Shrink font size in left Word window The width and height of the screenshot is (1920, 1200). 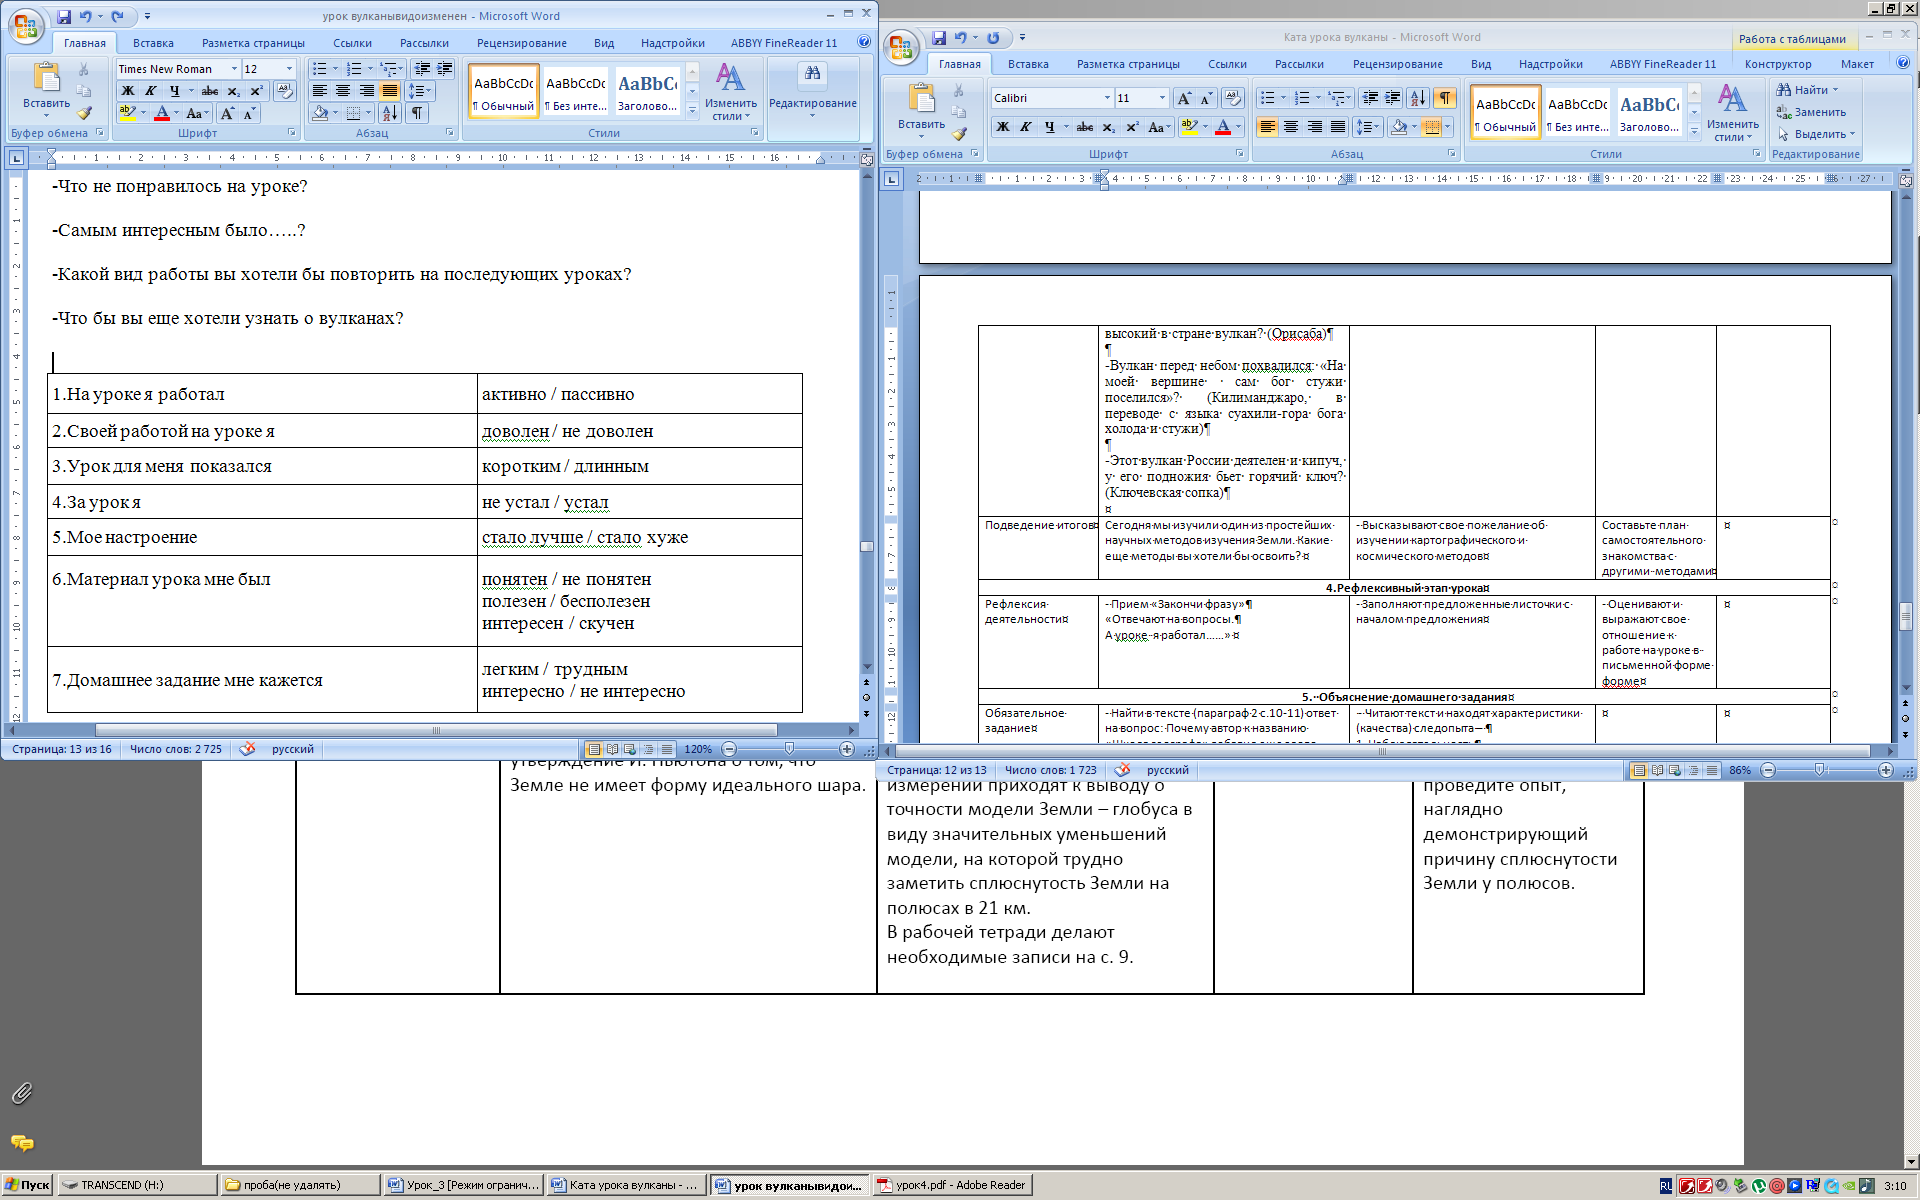tap(249, 114)
